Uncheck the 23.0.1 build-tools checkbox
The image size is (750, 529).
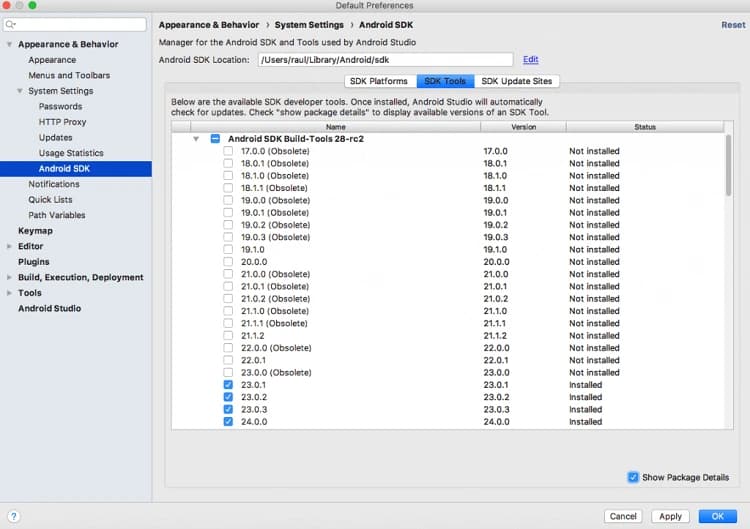[228, 385]
